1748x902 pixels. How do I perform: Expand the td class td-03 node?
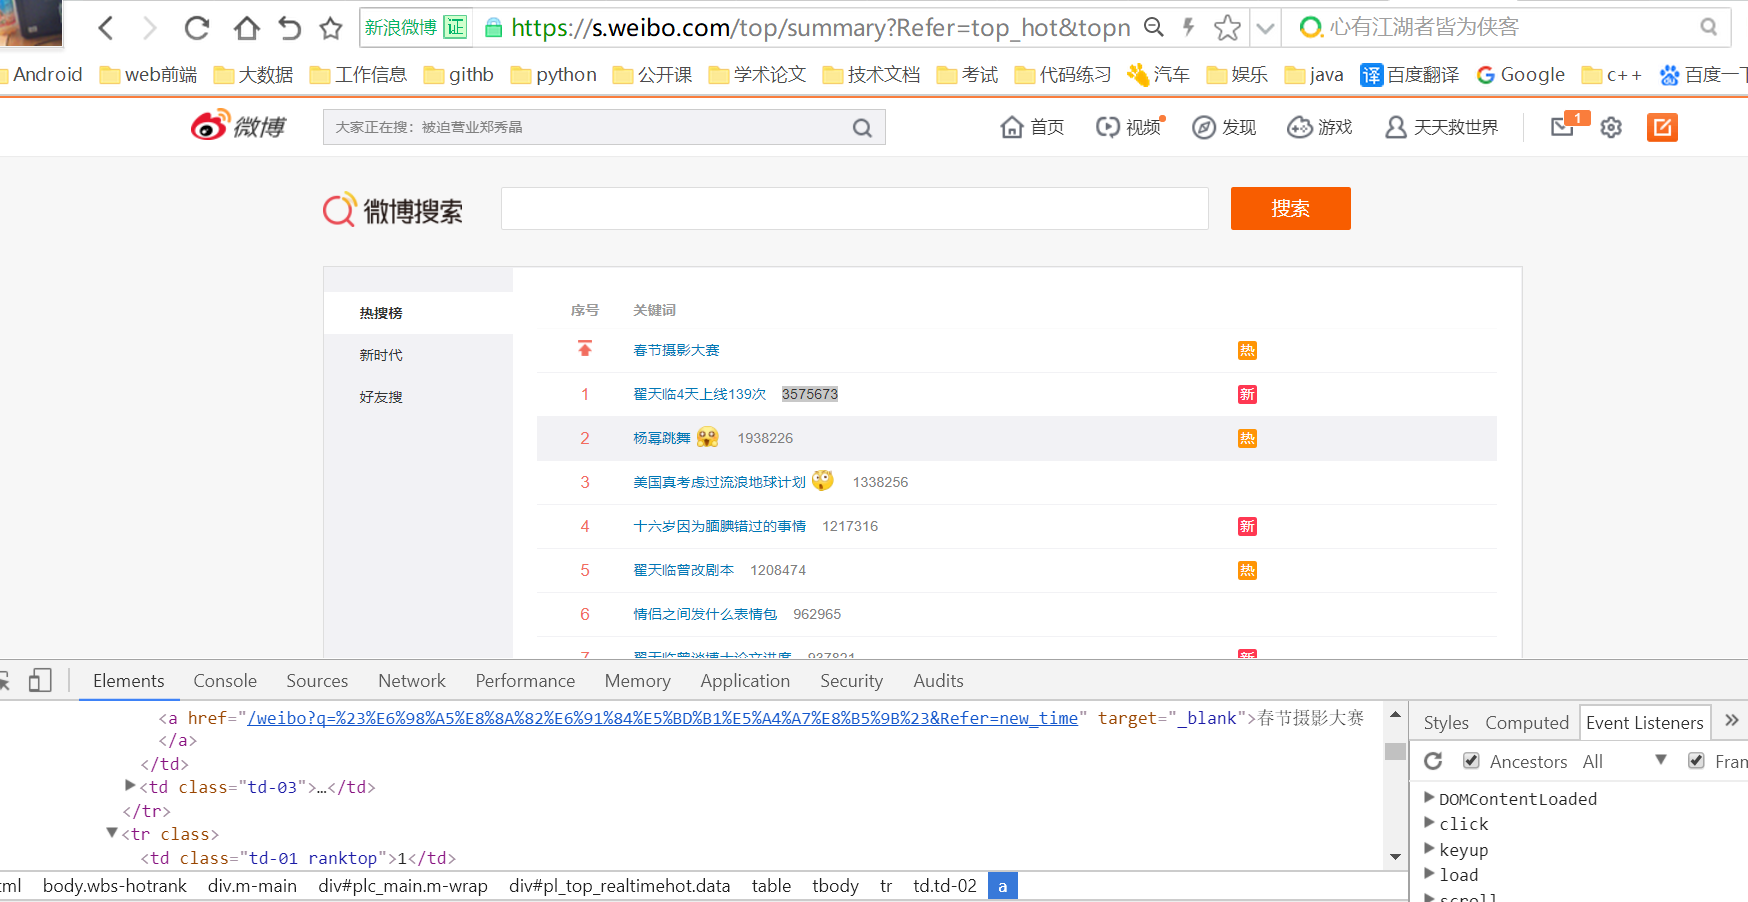(130, 786)
